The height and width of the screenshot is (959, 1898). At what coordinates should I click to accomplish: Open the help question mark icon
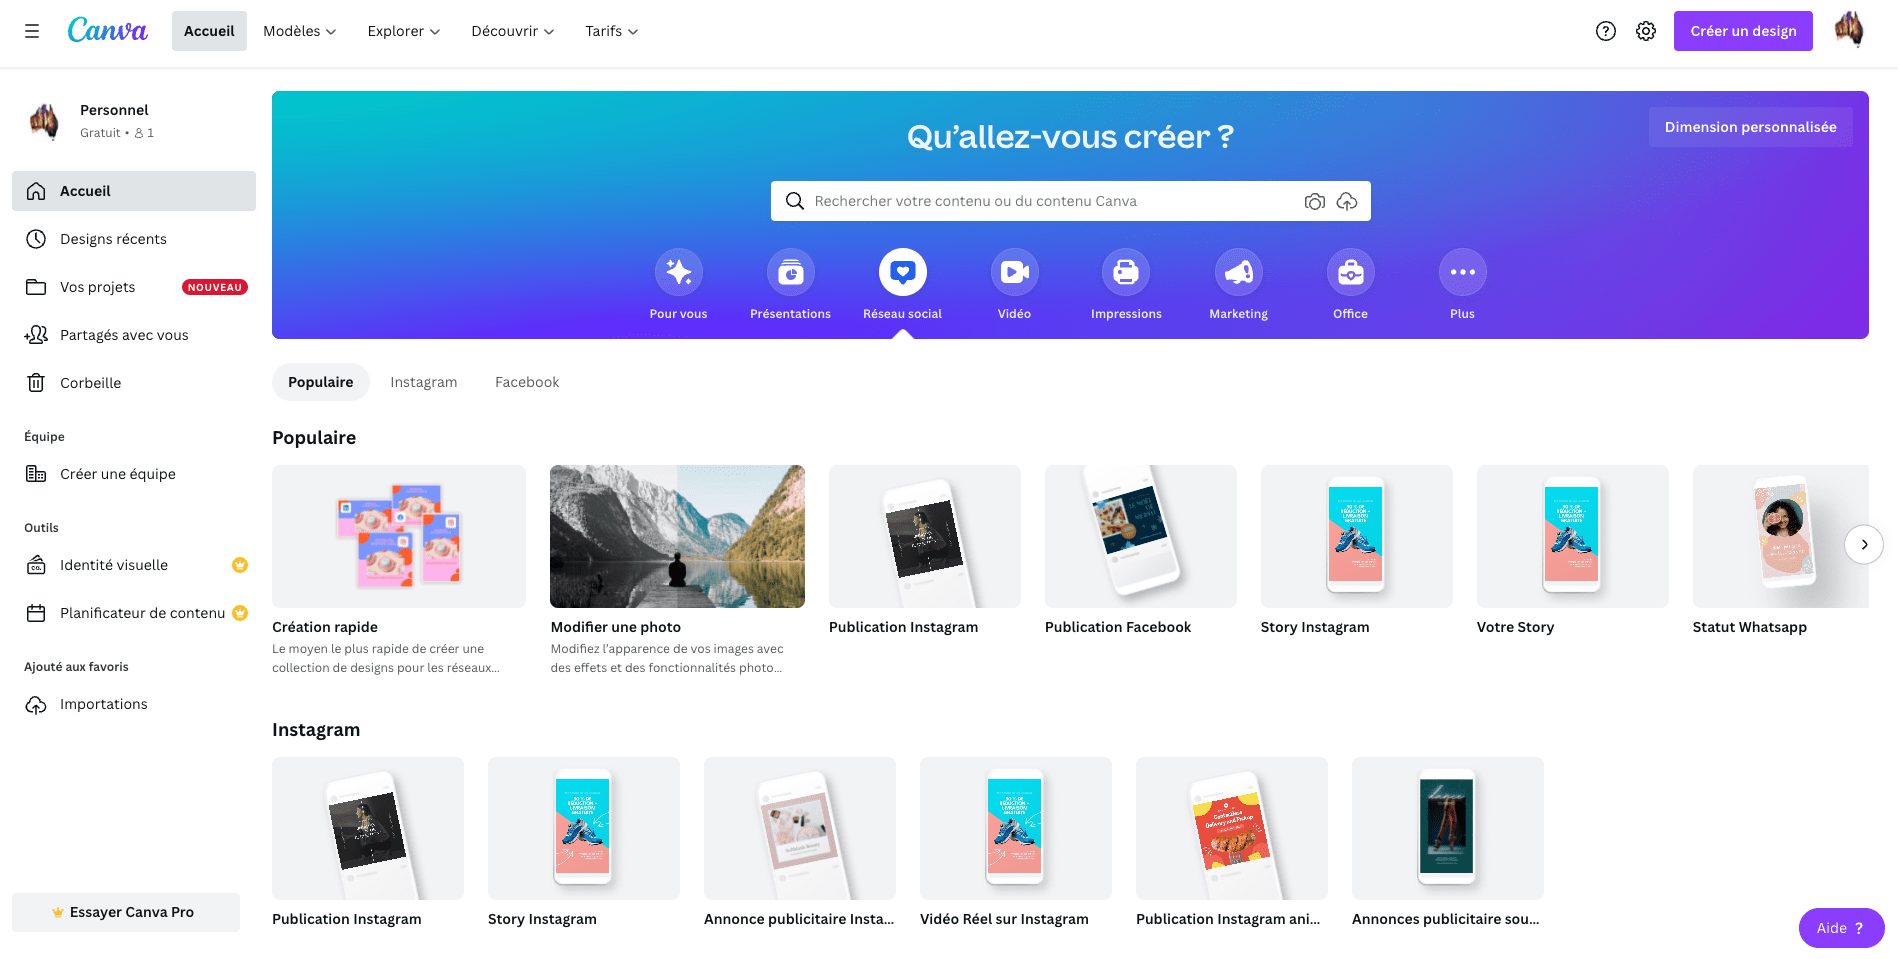point(1605,31)
